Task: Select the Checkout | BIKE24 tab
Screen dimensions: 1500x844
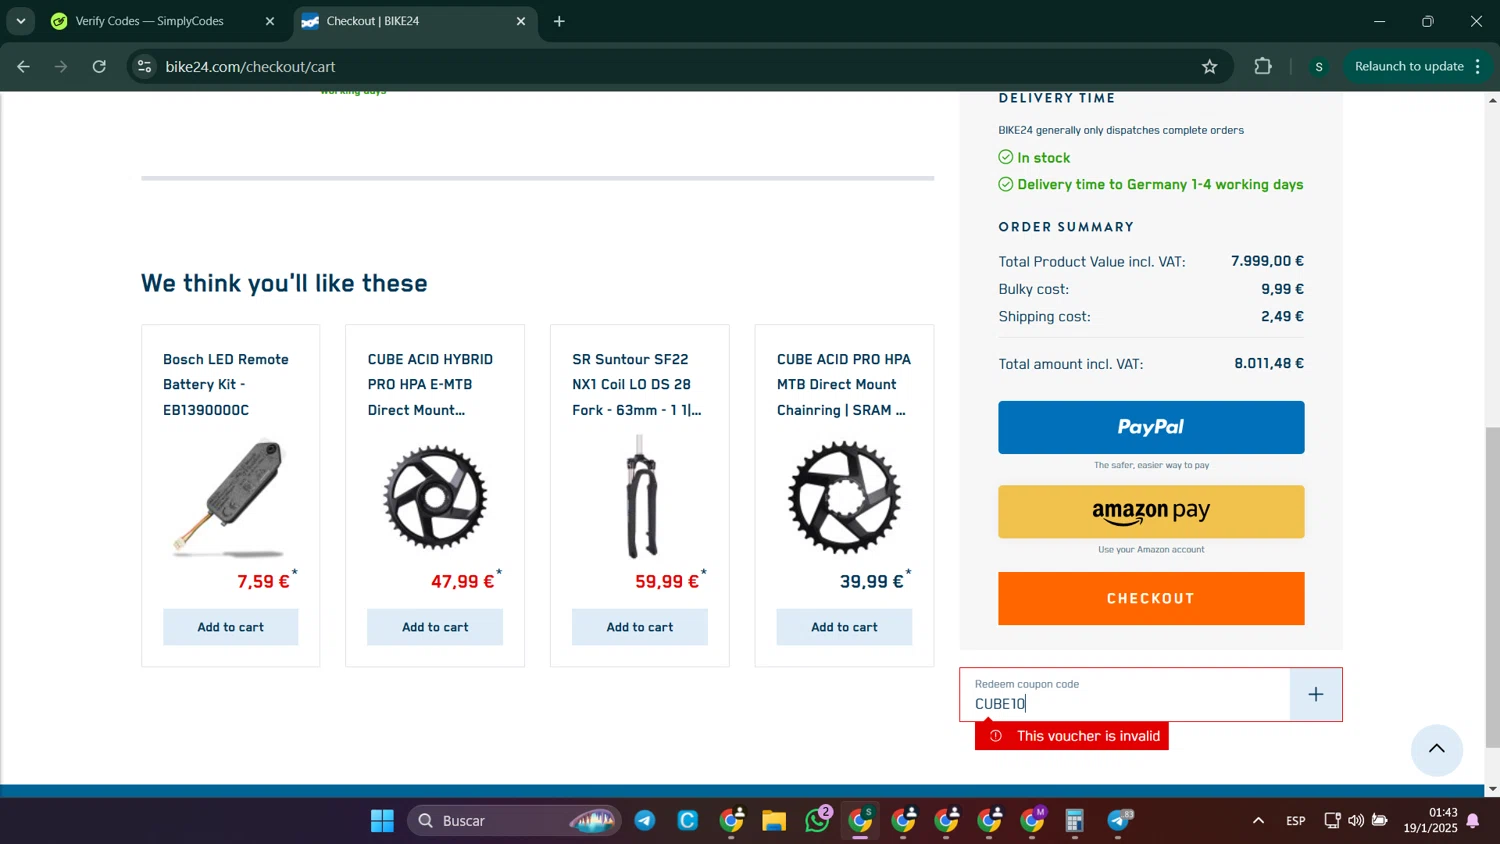Action: pos(415,21)
